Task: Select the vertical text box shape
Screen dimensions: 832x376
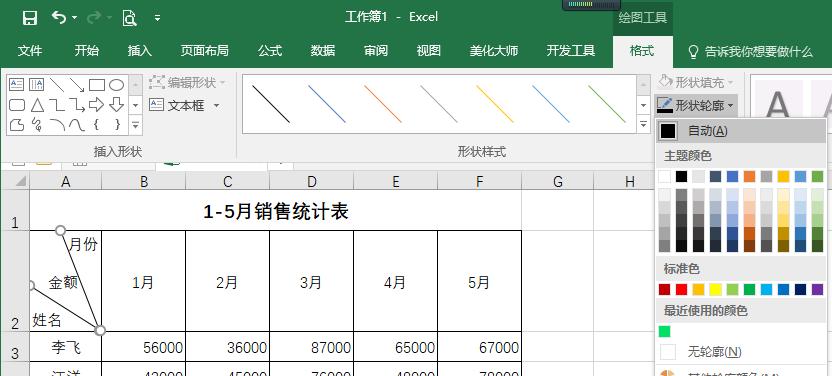Action: coord(37,85)
